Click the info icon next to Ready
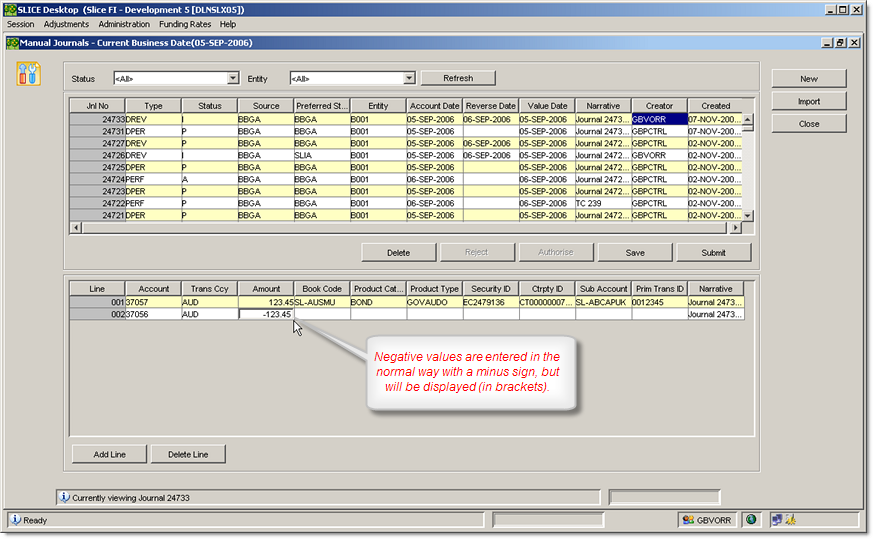 coord(16,520)
